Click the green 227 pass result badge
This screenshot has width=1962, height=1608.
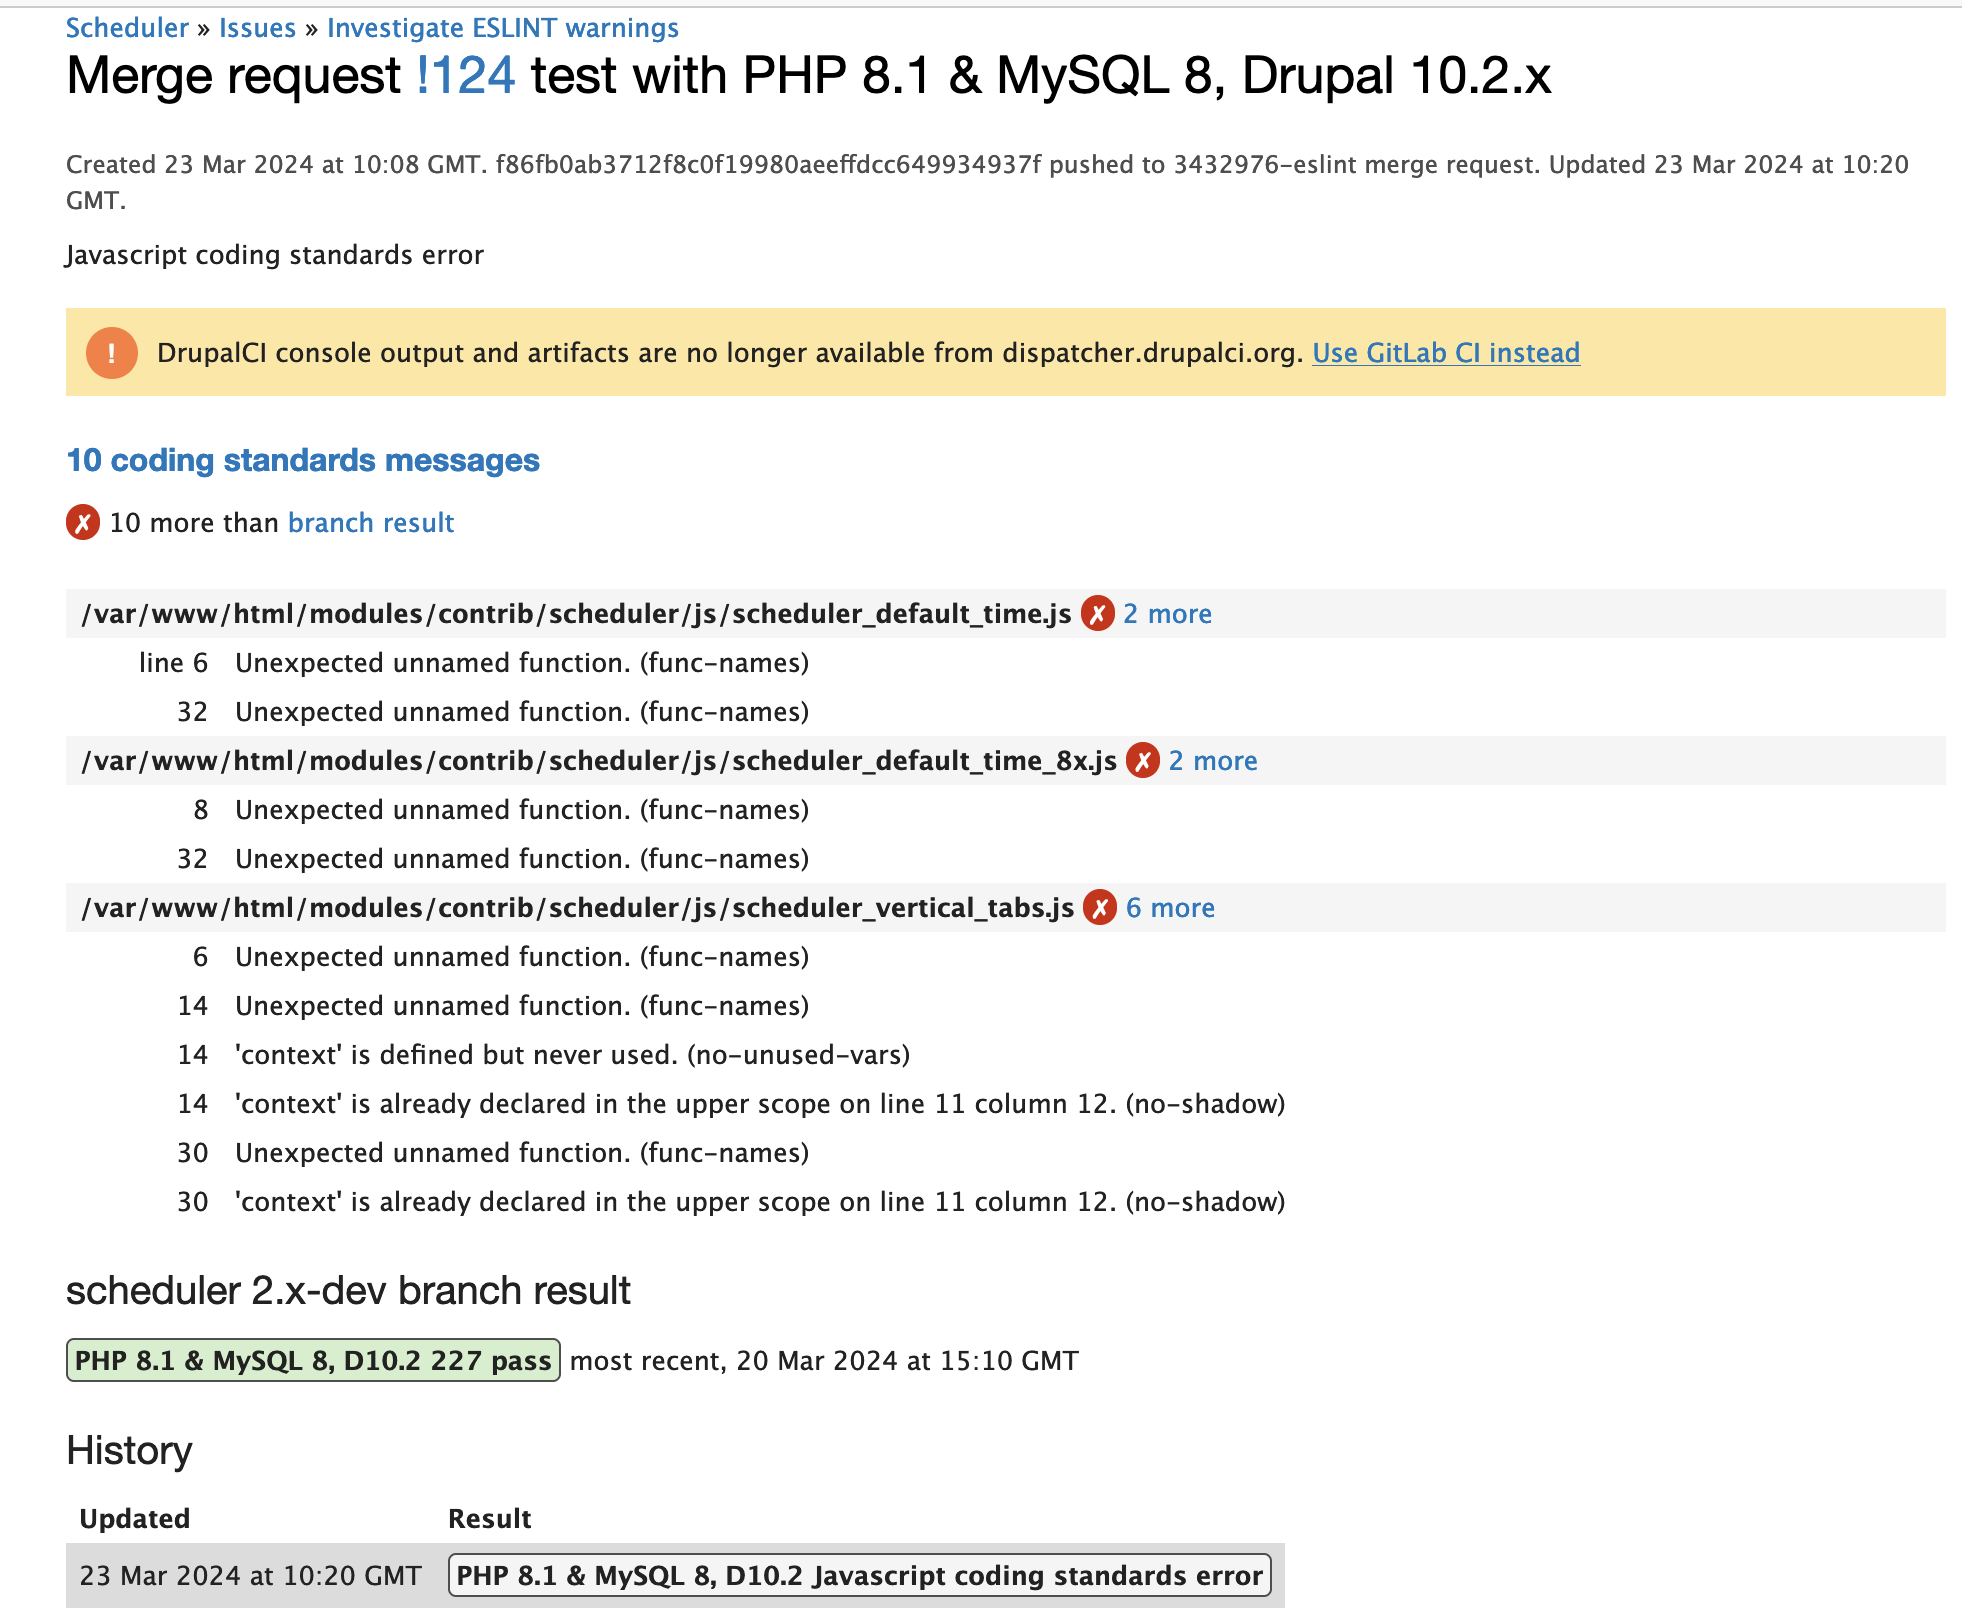tap(313, 1361)
